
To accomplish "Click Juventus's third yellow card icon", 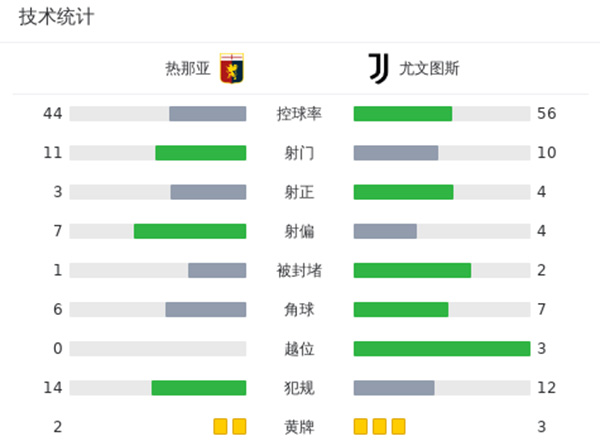I will (x=398, y=427).
